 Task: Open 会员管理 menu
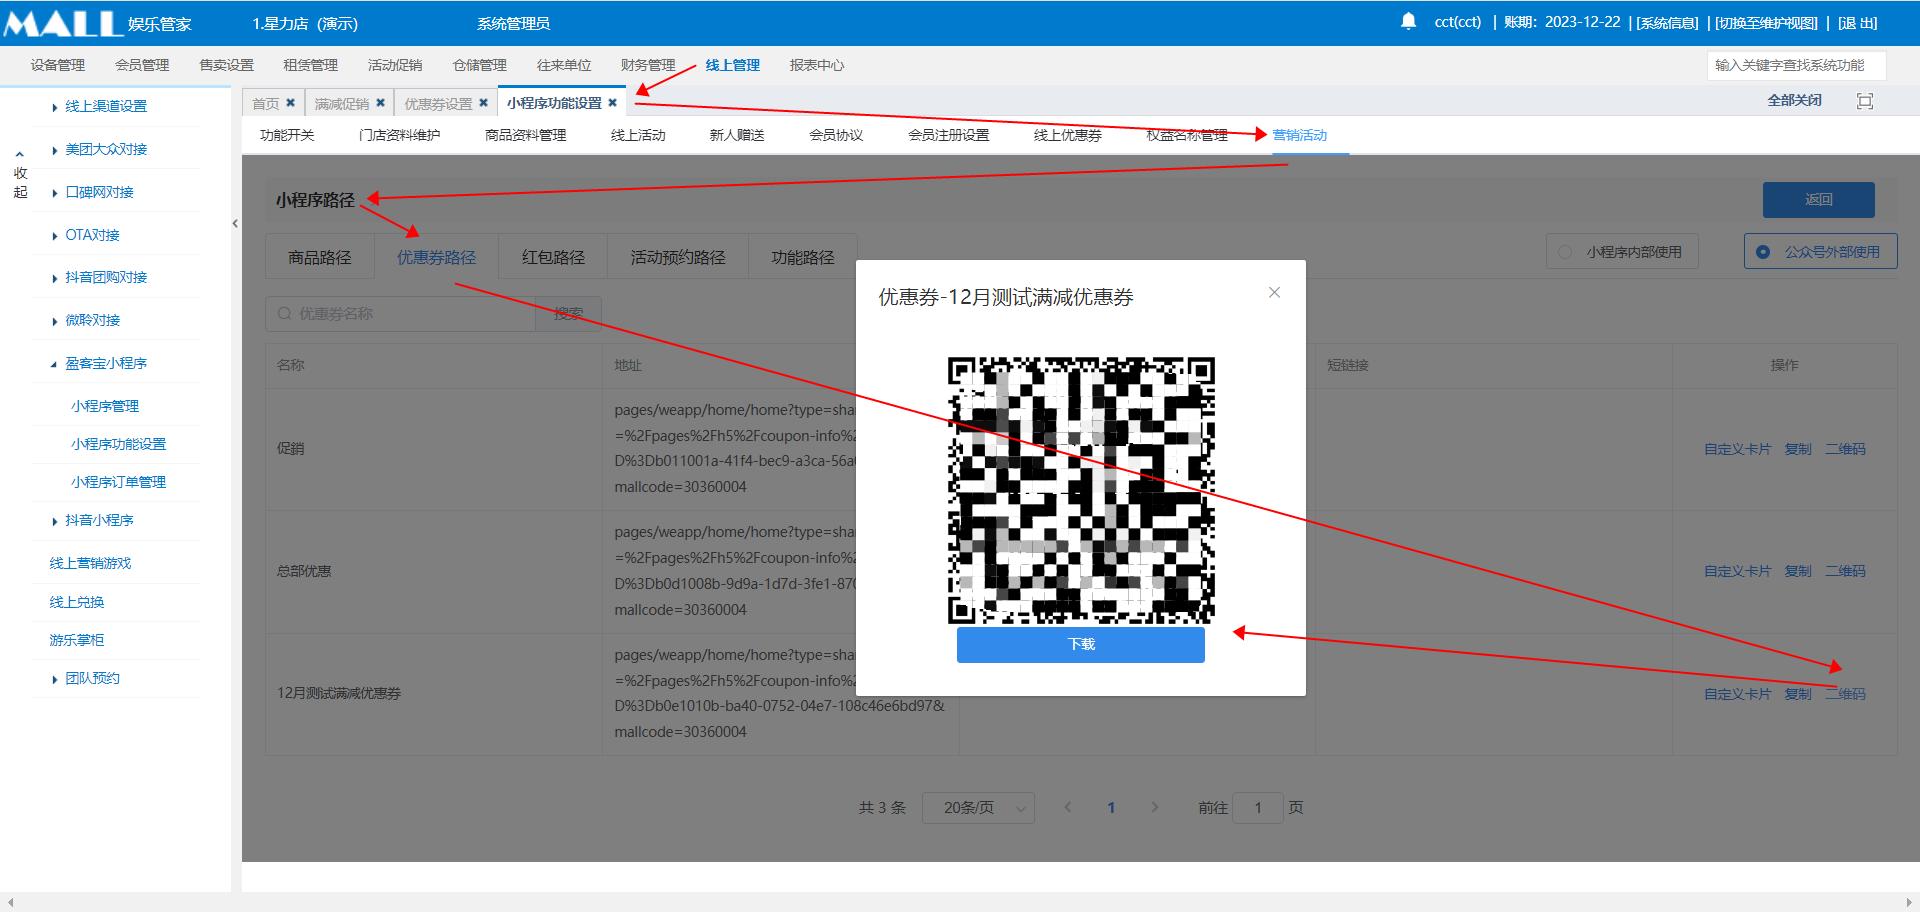(142, 65)
